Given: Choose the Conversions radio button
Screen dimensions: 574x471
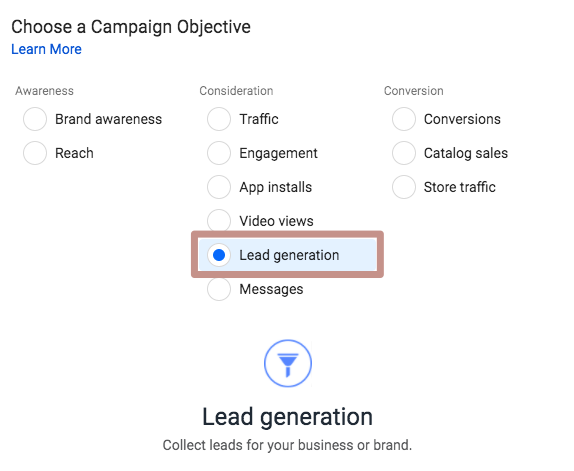Looking at the screenshot, I should coord(404,119).
